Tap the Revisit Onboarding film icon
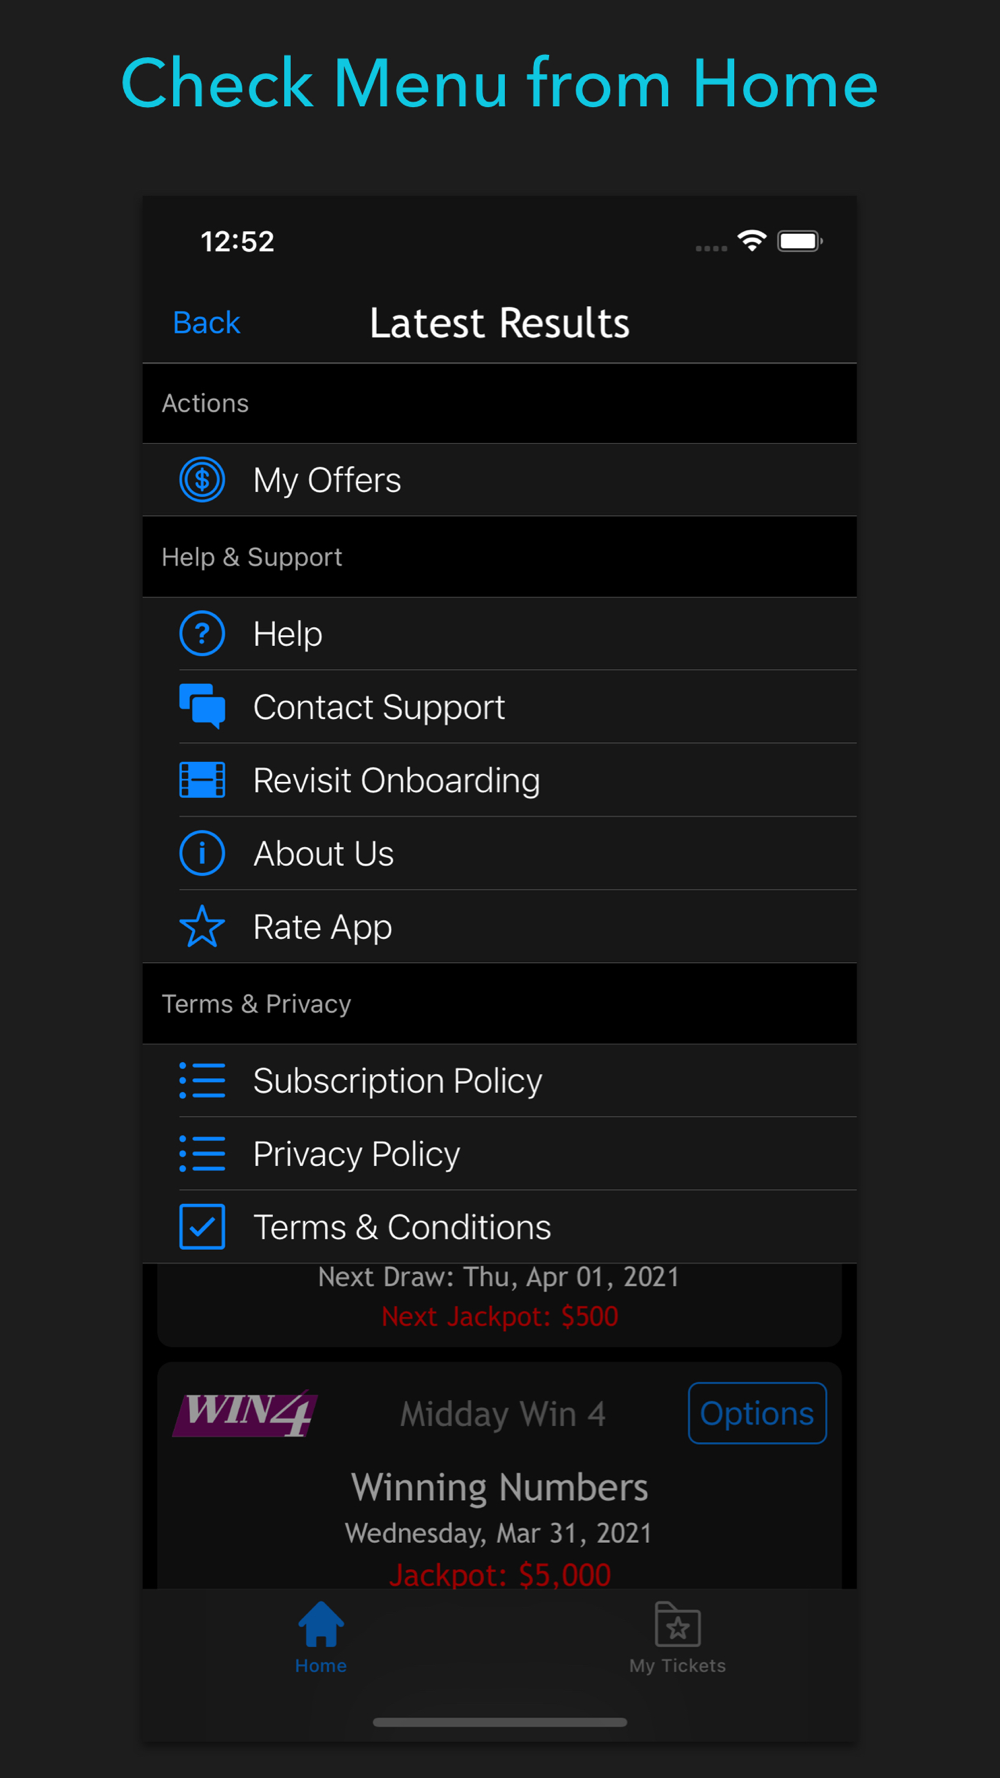 point(202,780)
